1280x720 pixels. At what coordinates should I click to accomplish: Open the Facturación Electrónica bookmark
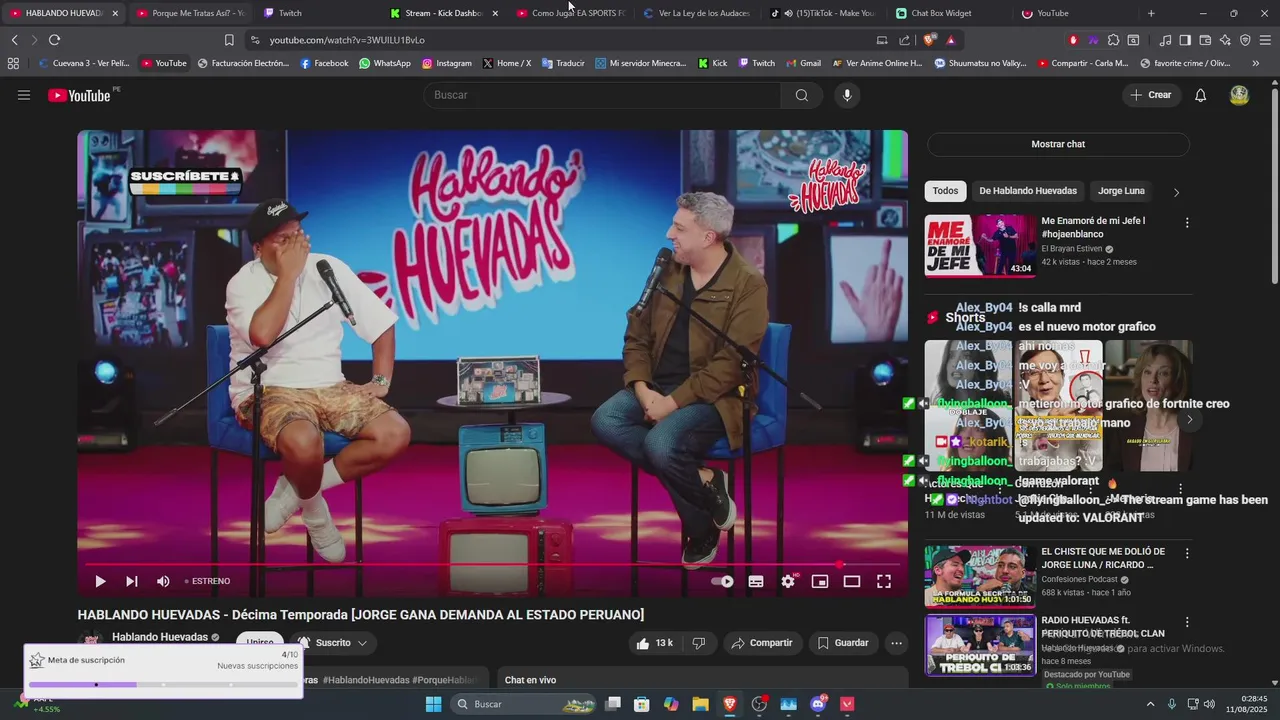[244, 63]
